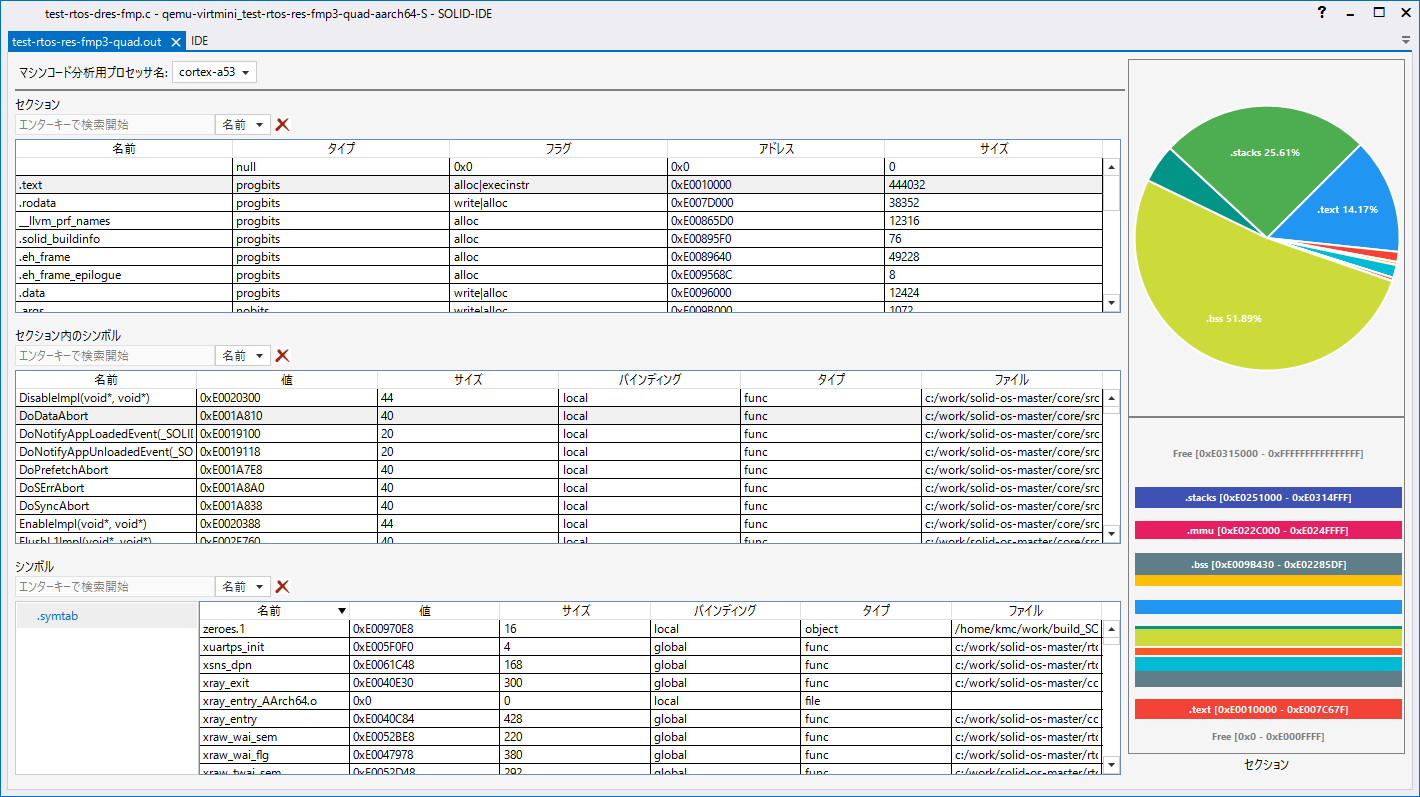The height and width of the screenshot is (797, 1420).
Task: Close the test-rtos-res-fmp3-quad.out tab
Action: [x=175, y=42]
